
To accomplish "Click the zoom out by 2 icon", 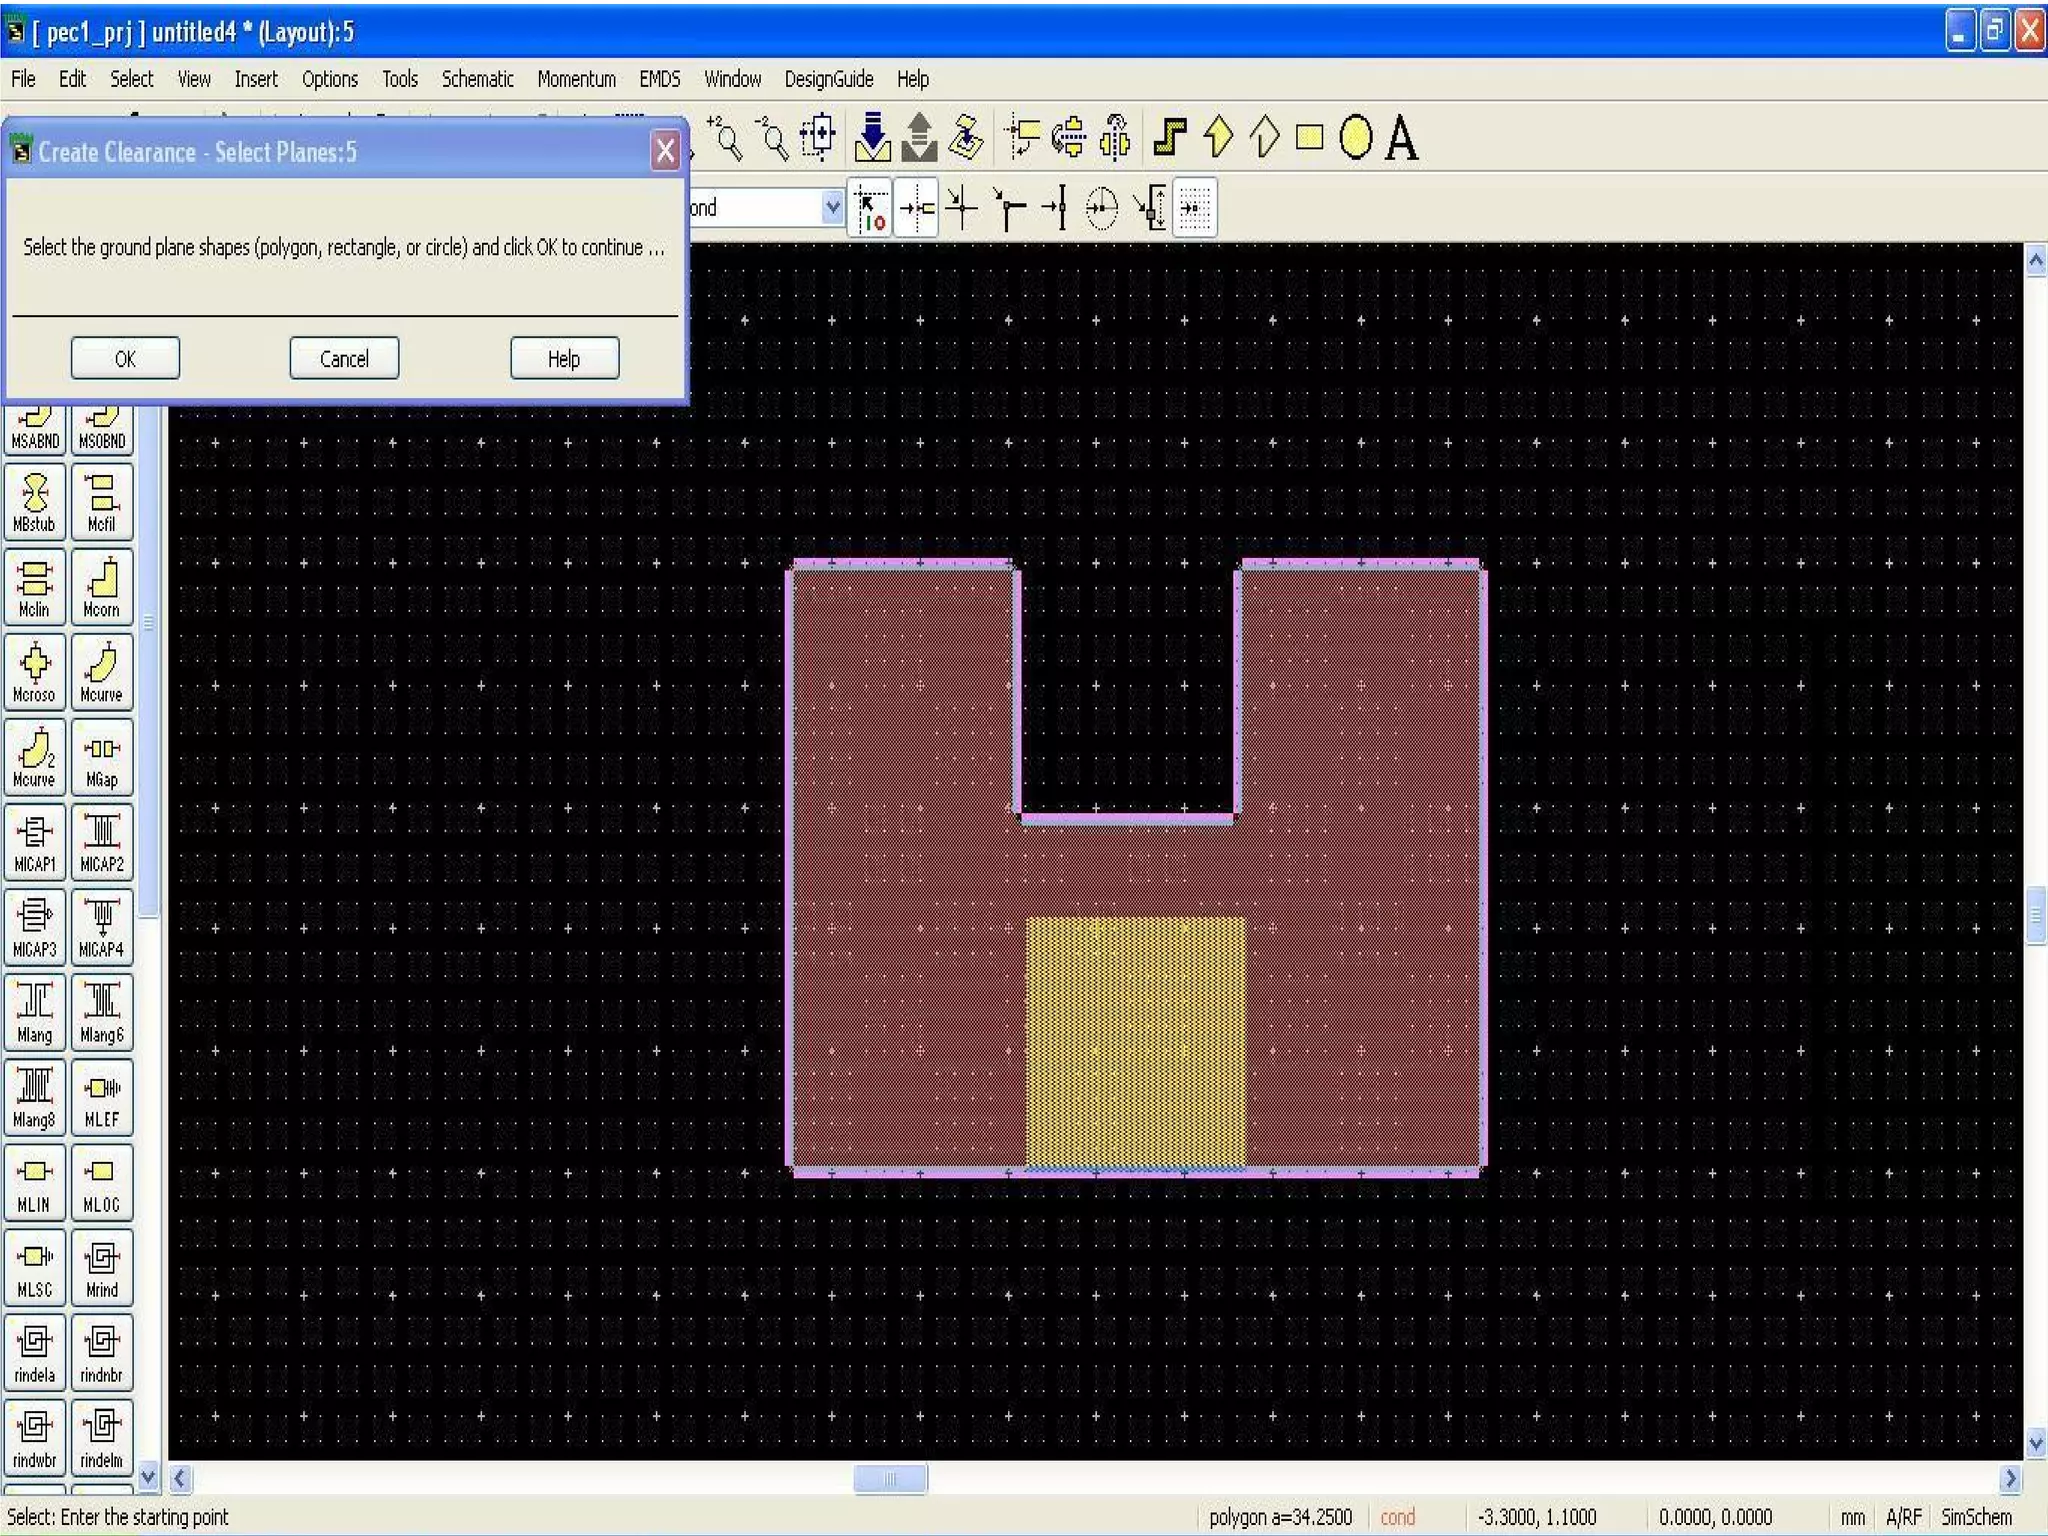I will pyautogui.click(x=772, y=138).
